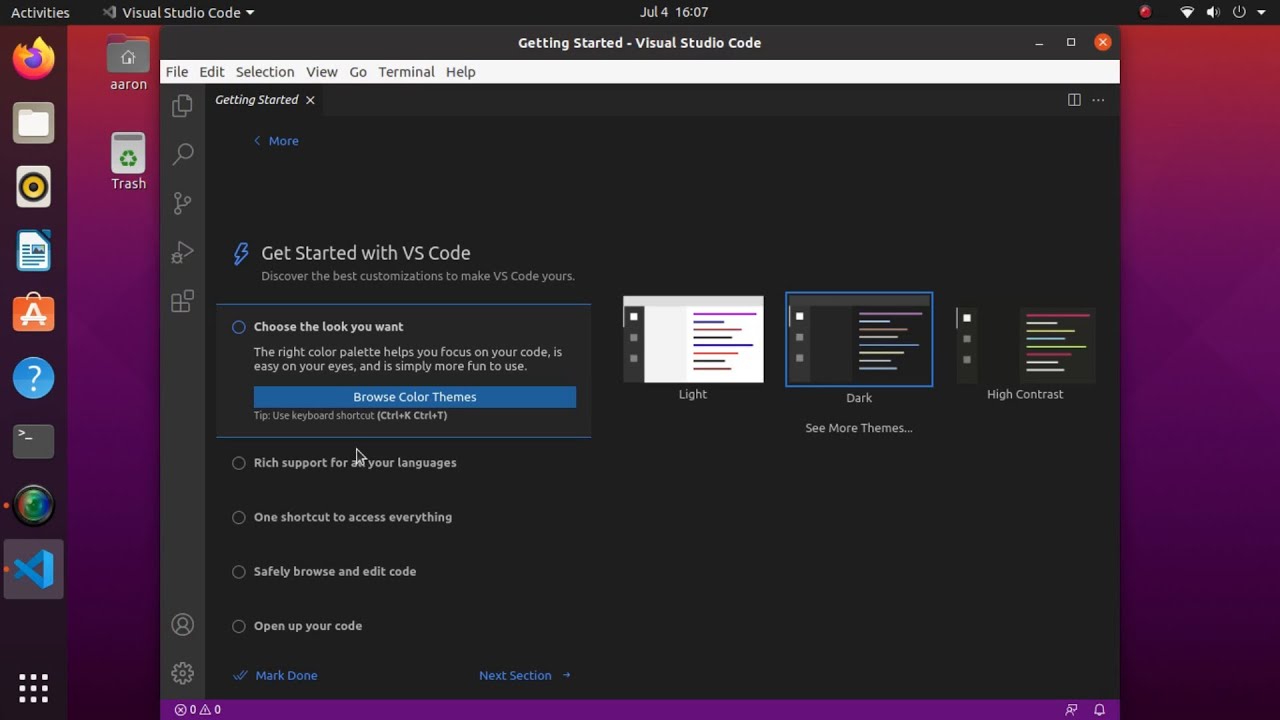1280x720 pixels.
Task: Open the Search view in activity bar
Action: click(182, 154)
